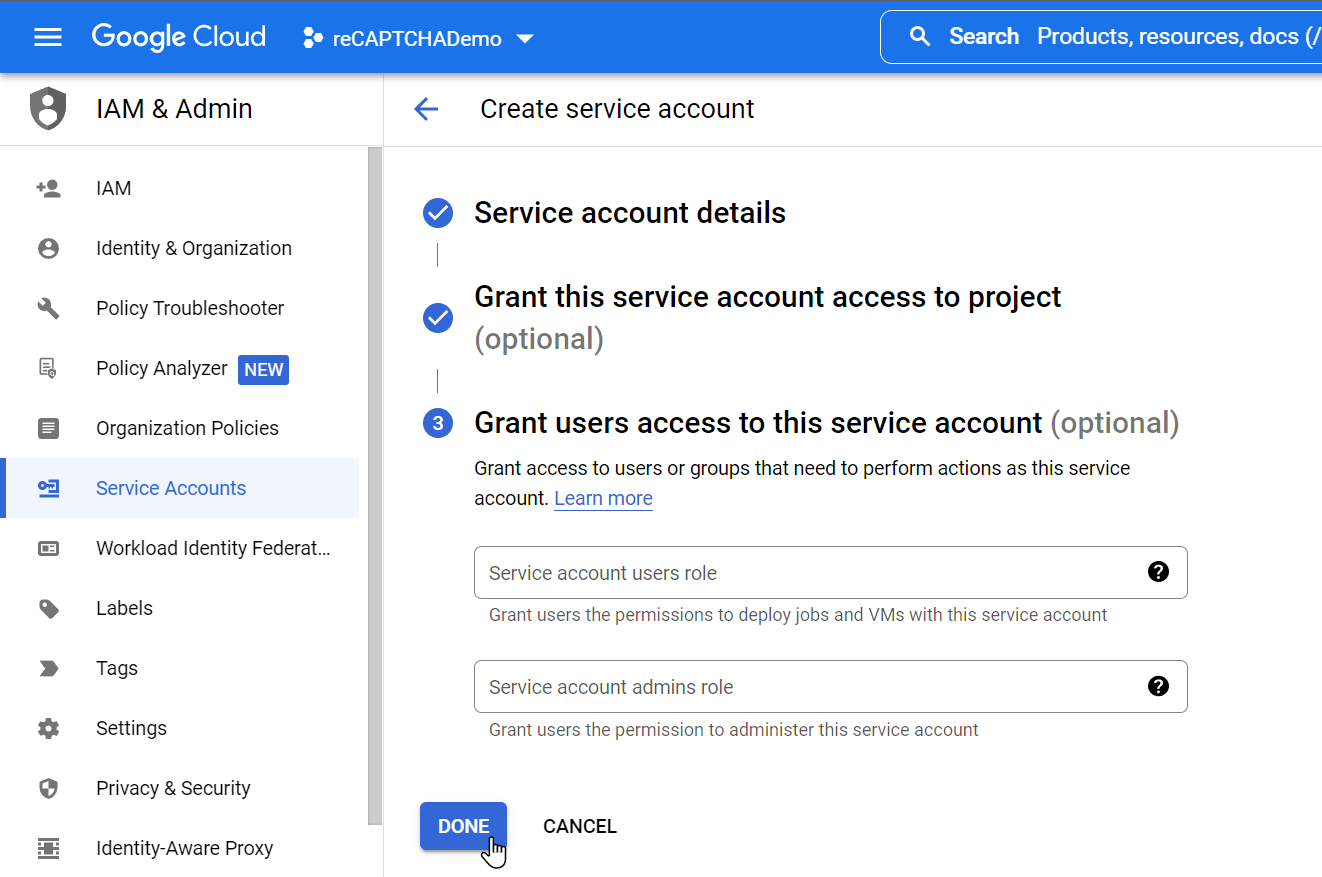
Task: Click the CANCEL button
Action: (x=580, y=826)
